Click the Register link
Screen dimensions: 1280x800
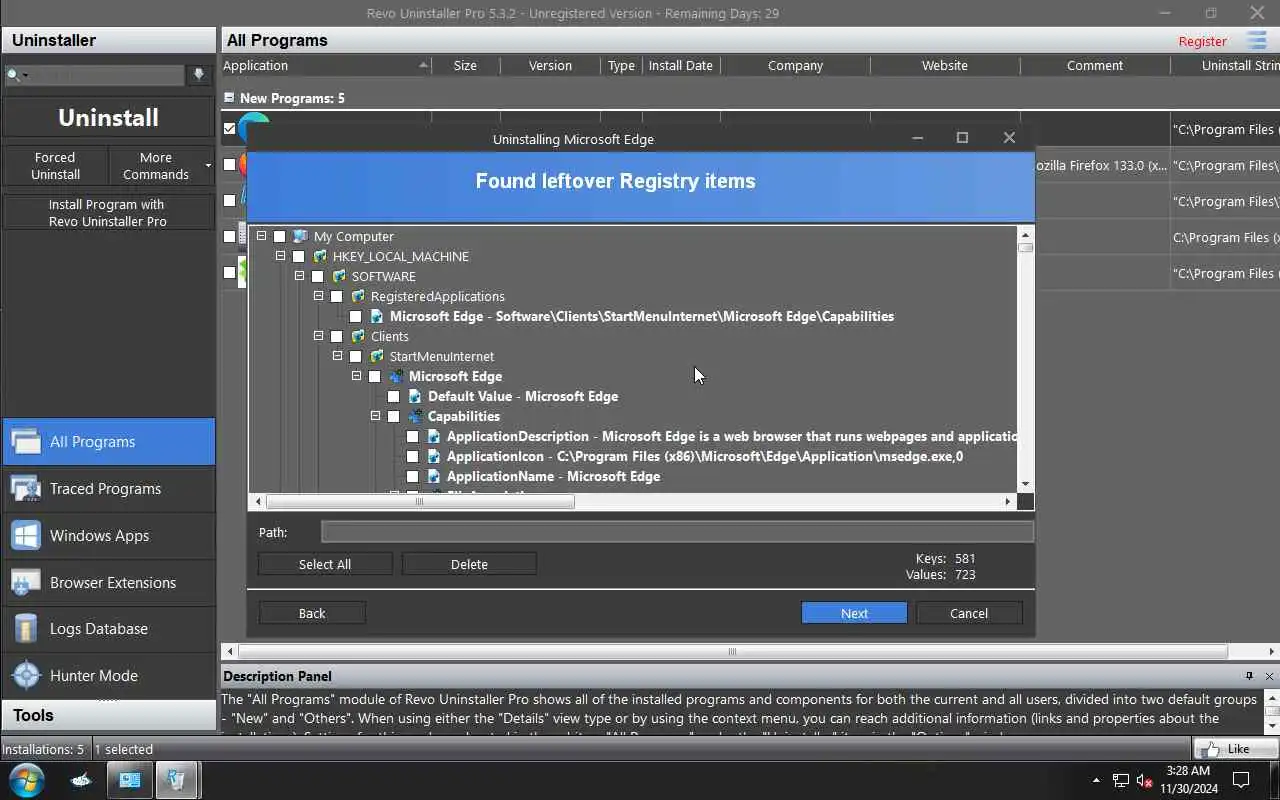coord(1202,41)
